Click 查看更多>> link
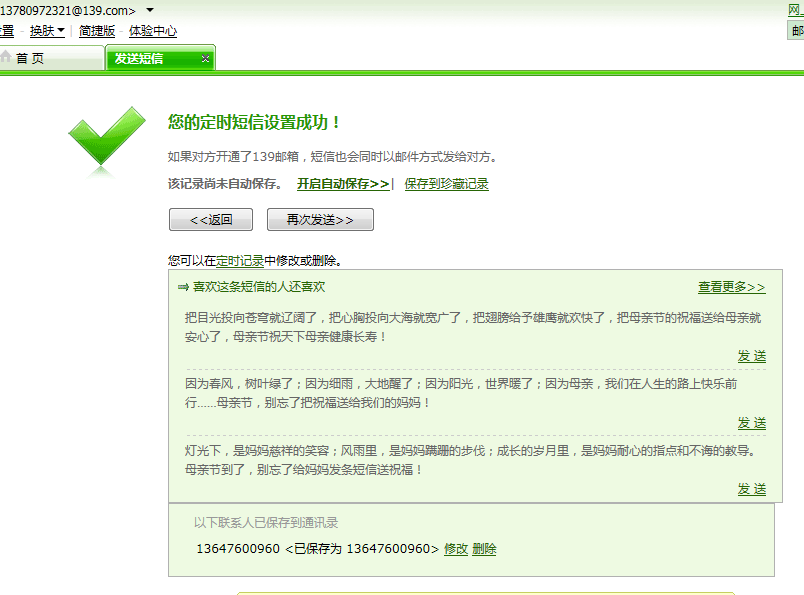Viewport: 804px width, 595px height. pos(732,287)
